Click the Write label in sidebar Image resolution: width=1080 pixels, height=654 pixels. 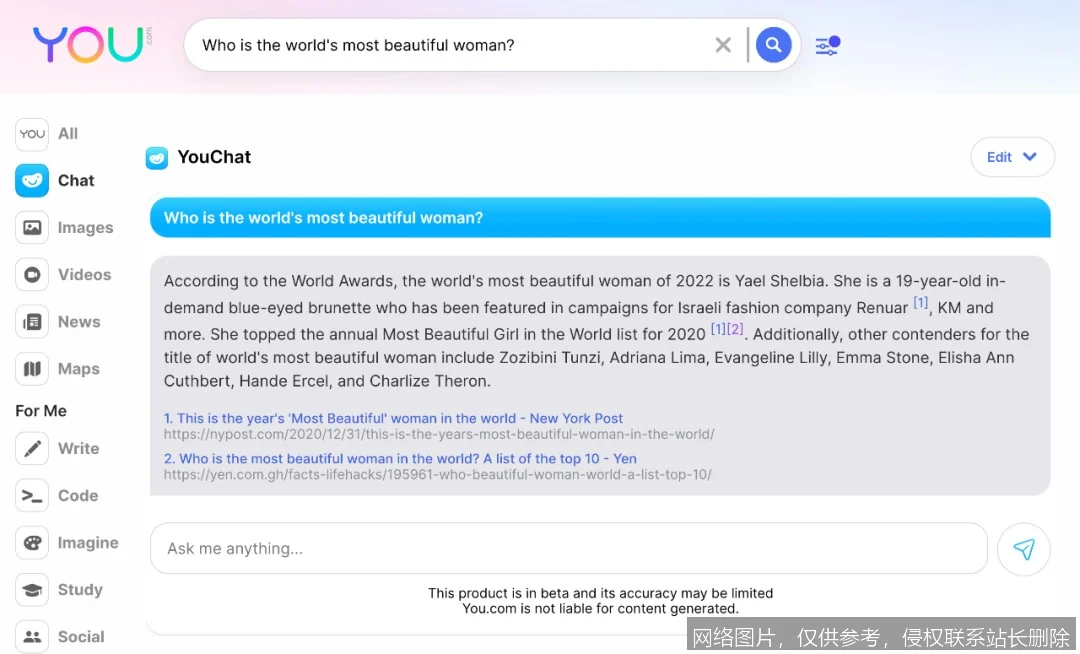(79, 449)
